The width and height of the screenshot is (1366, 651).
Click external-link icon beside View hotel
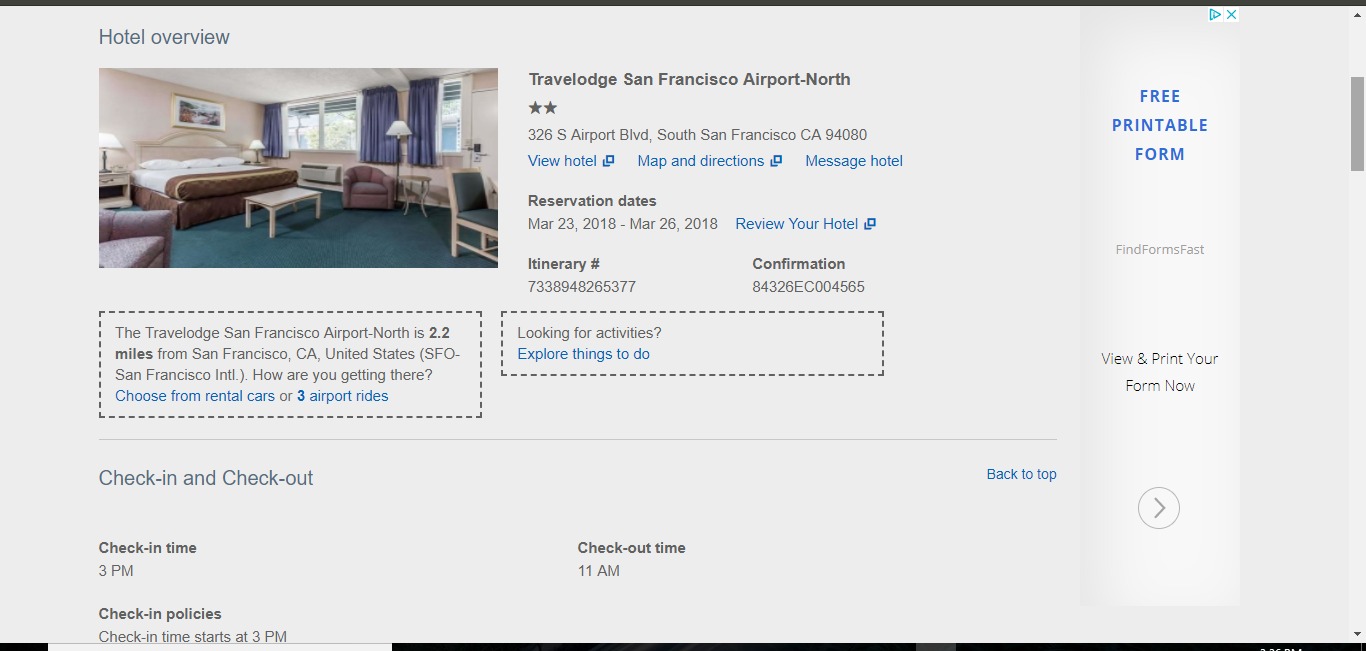pyautogui.click(x=609, y=161)
